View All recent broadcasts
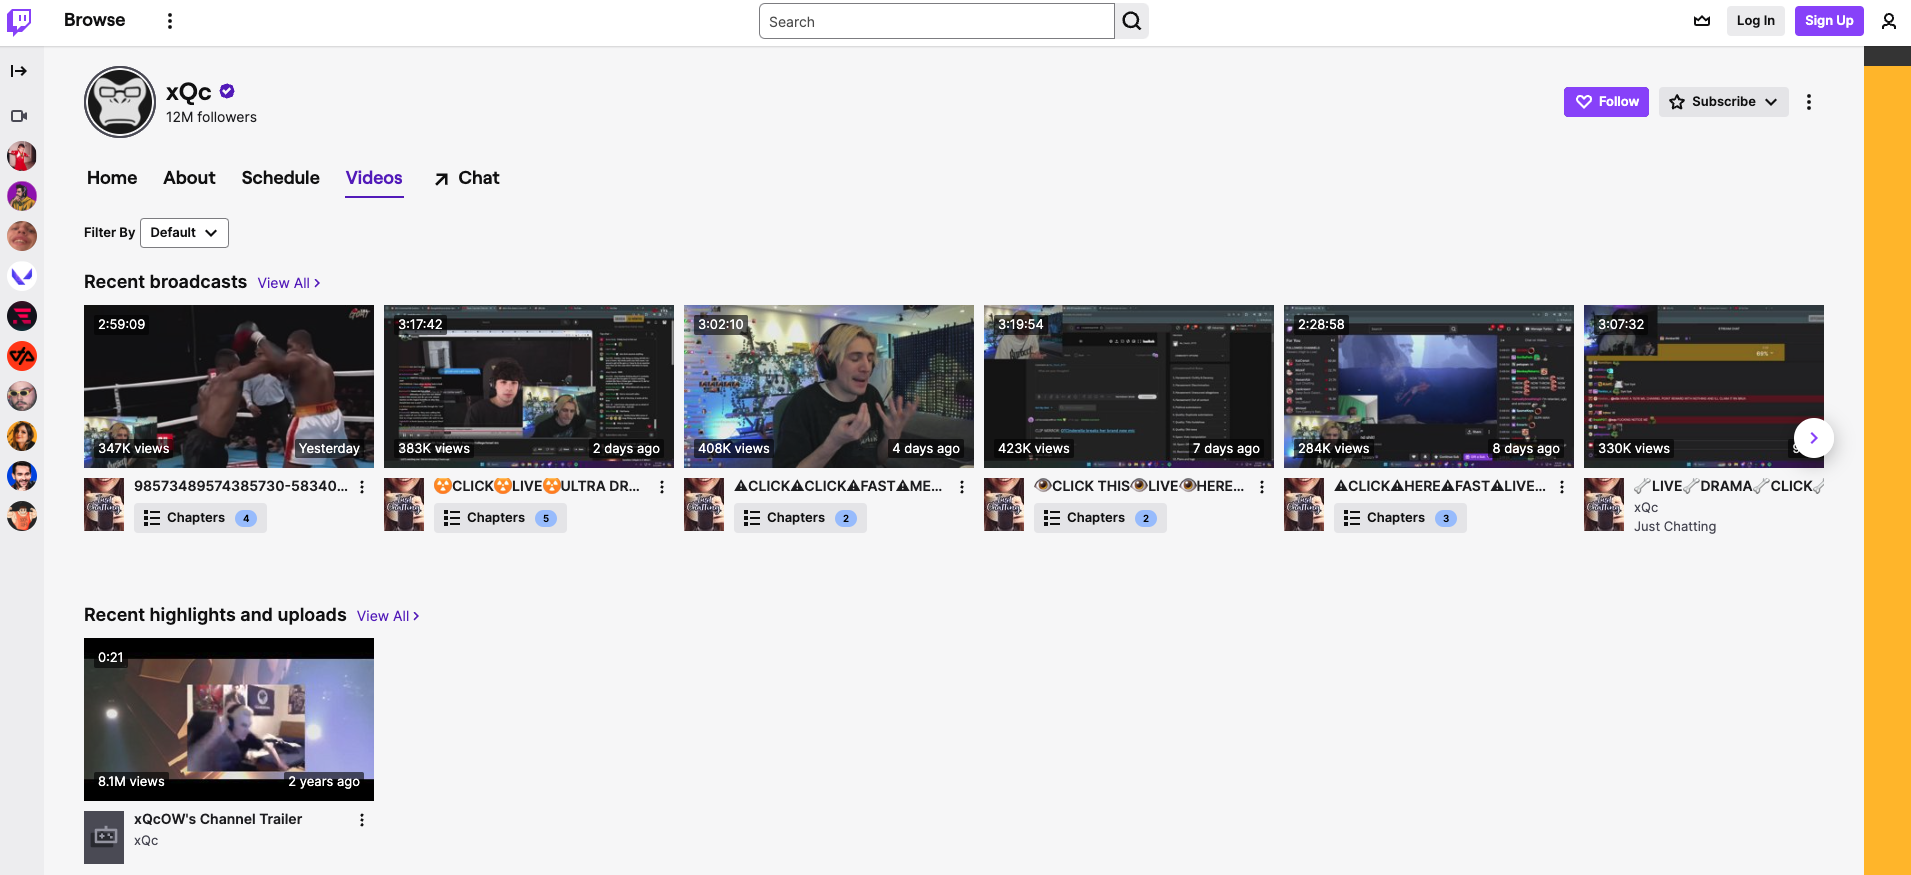 tap(289, 283)
